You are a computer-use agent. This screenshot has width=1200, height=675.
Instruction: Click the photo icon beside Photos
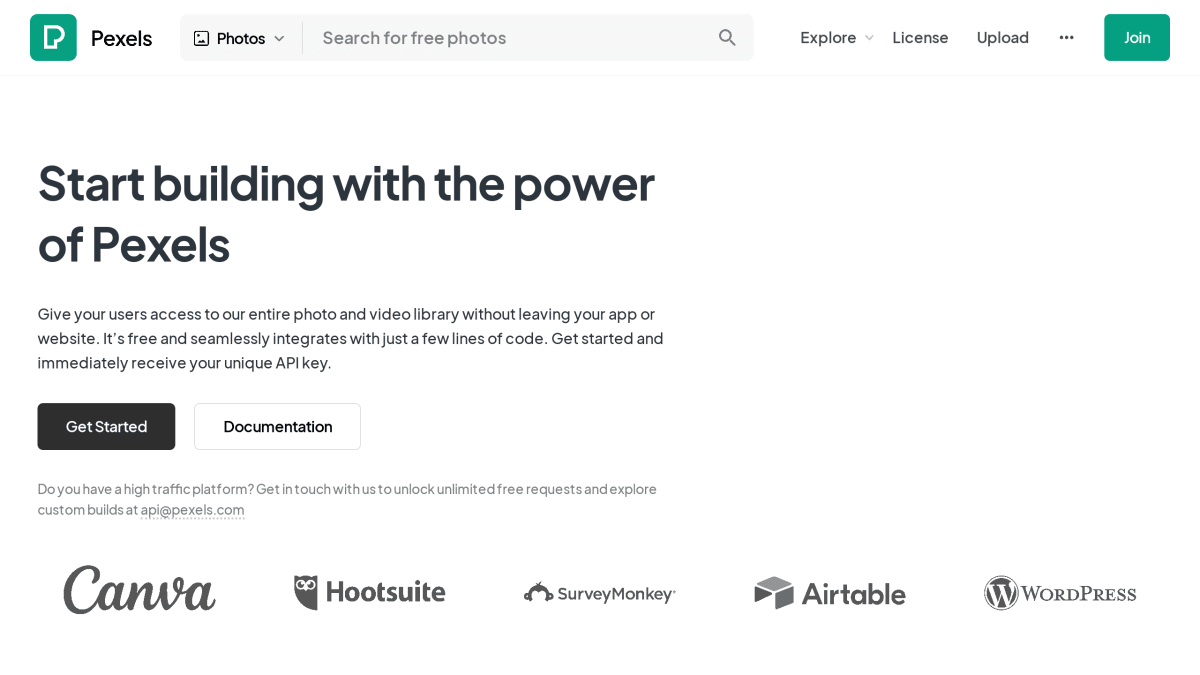tap(201, 38)
